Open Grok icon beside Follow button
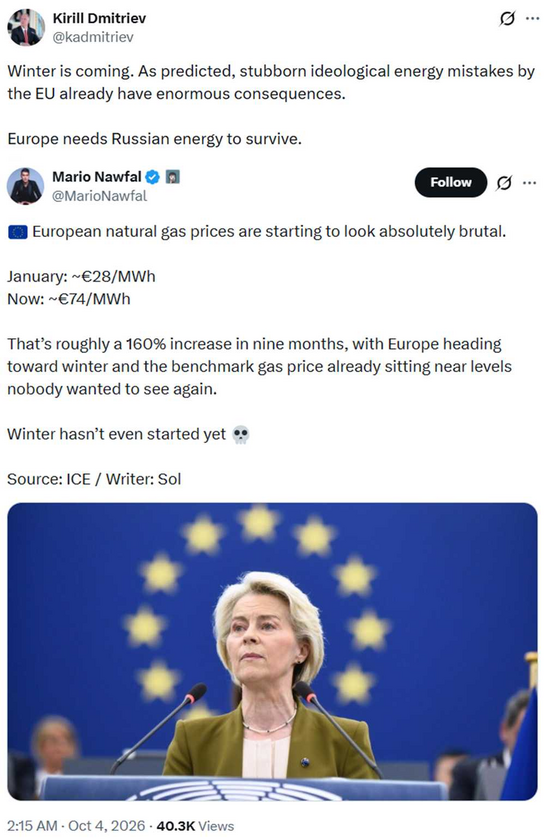Screen dimensions: 545x839 tap(503, 183)
